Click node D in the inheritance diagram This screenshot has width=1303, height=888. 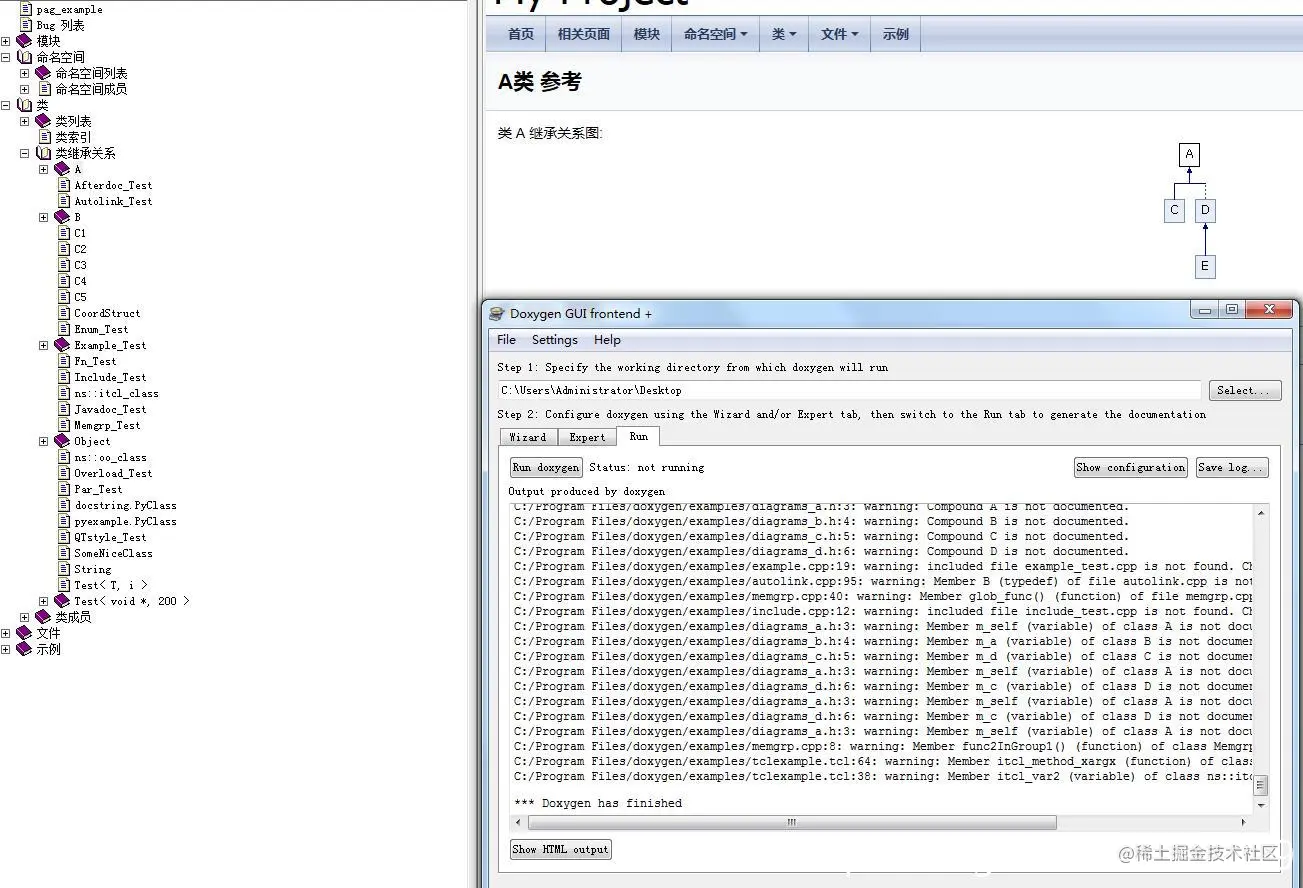pos(1205,210)
